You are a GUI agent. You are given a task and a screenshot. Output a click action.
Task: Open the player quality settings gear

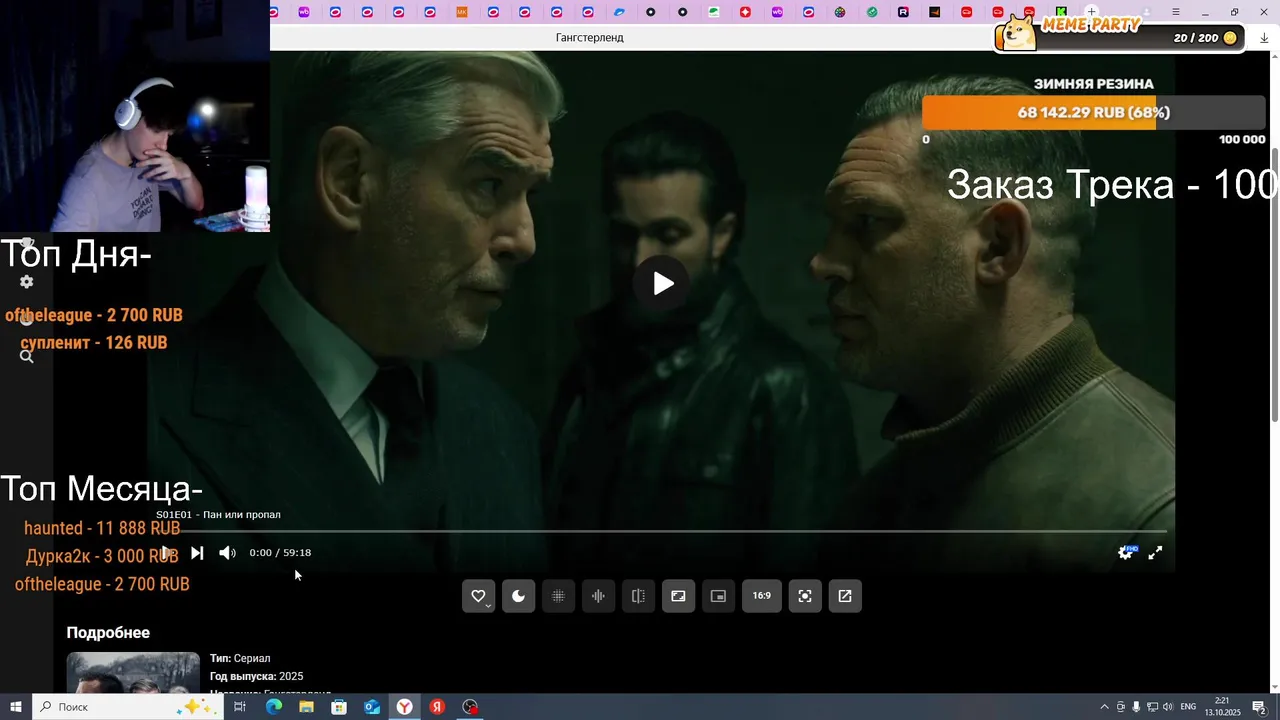[1126, 552]
